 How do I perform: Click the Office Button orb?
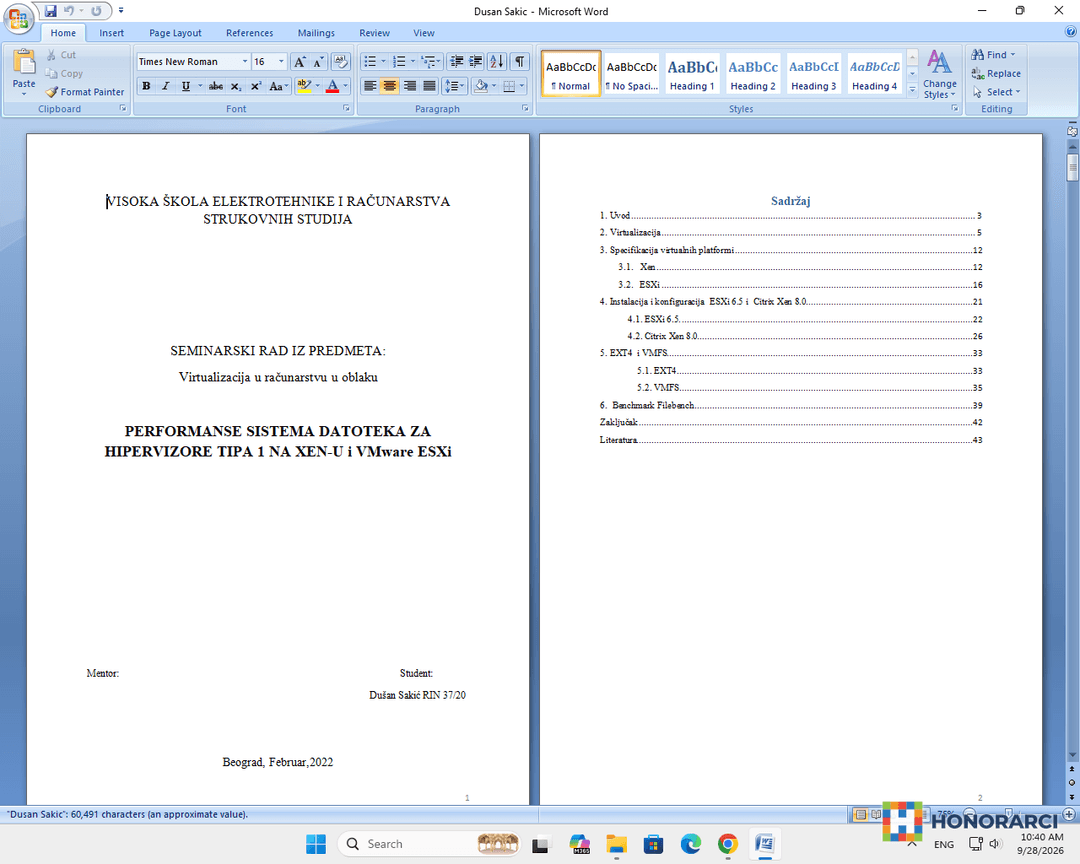pyautogui.click(x=19, y=19)
